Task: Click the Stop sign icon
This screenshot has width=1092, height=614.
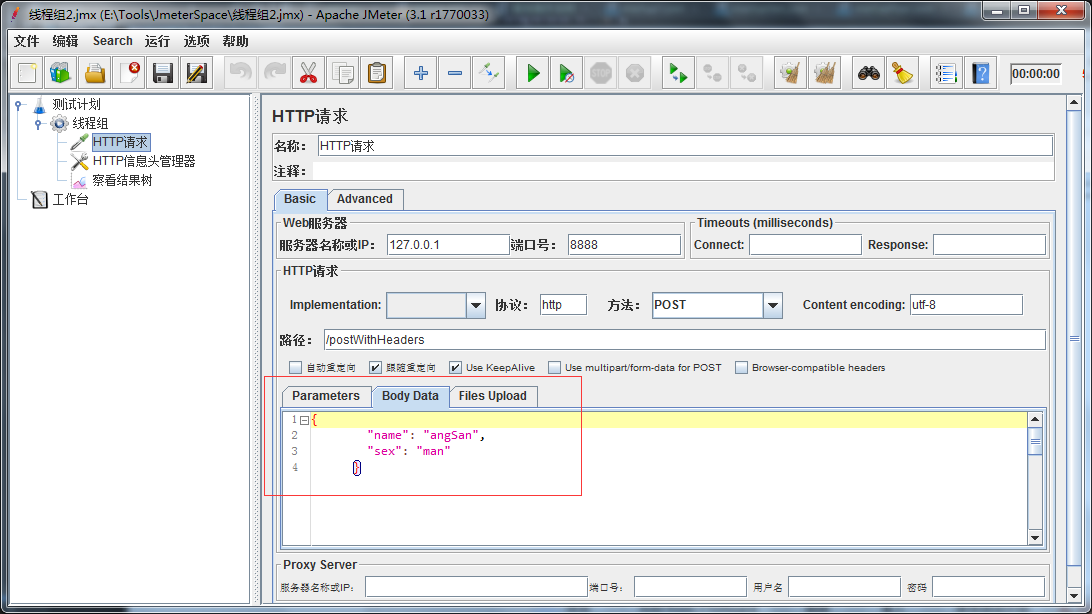Action: pyautogui.click(x=601, y=73)
